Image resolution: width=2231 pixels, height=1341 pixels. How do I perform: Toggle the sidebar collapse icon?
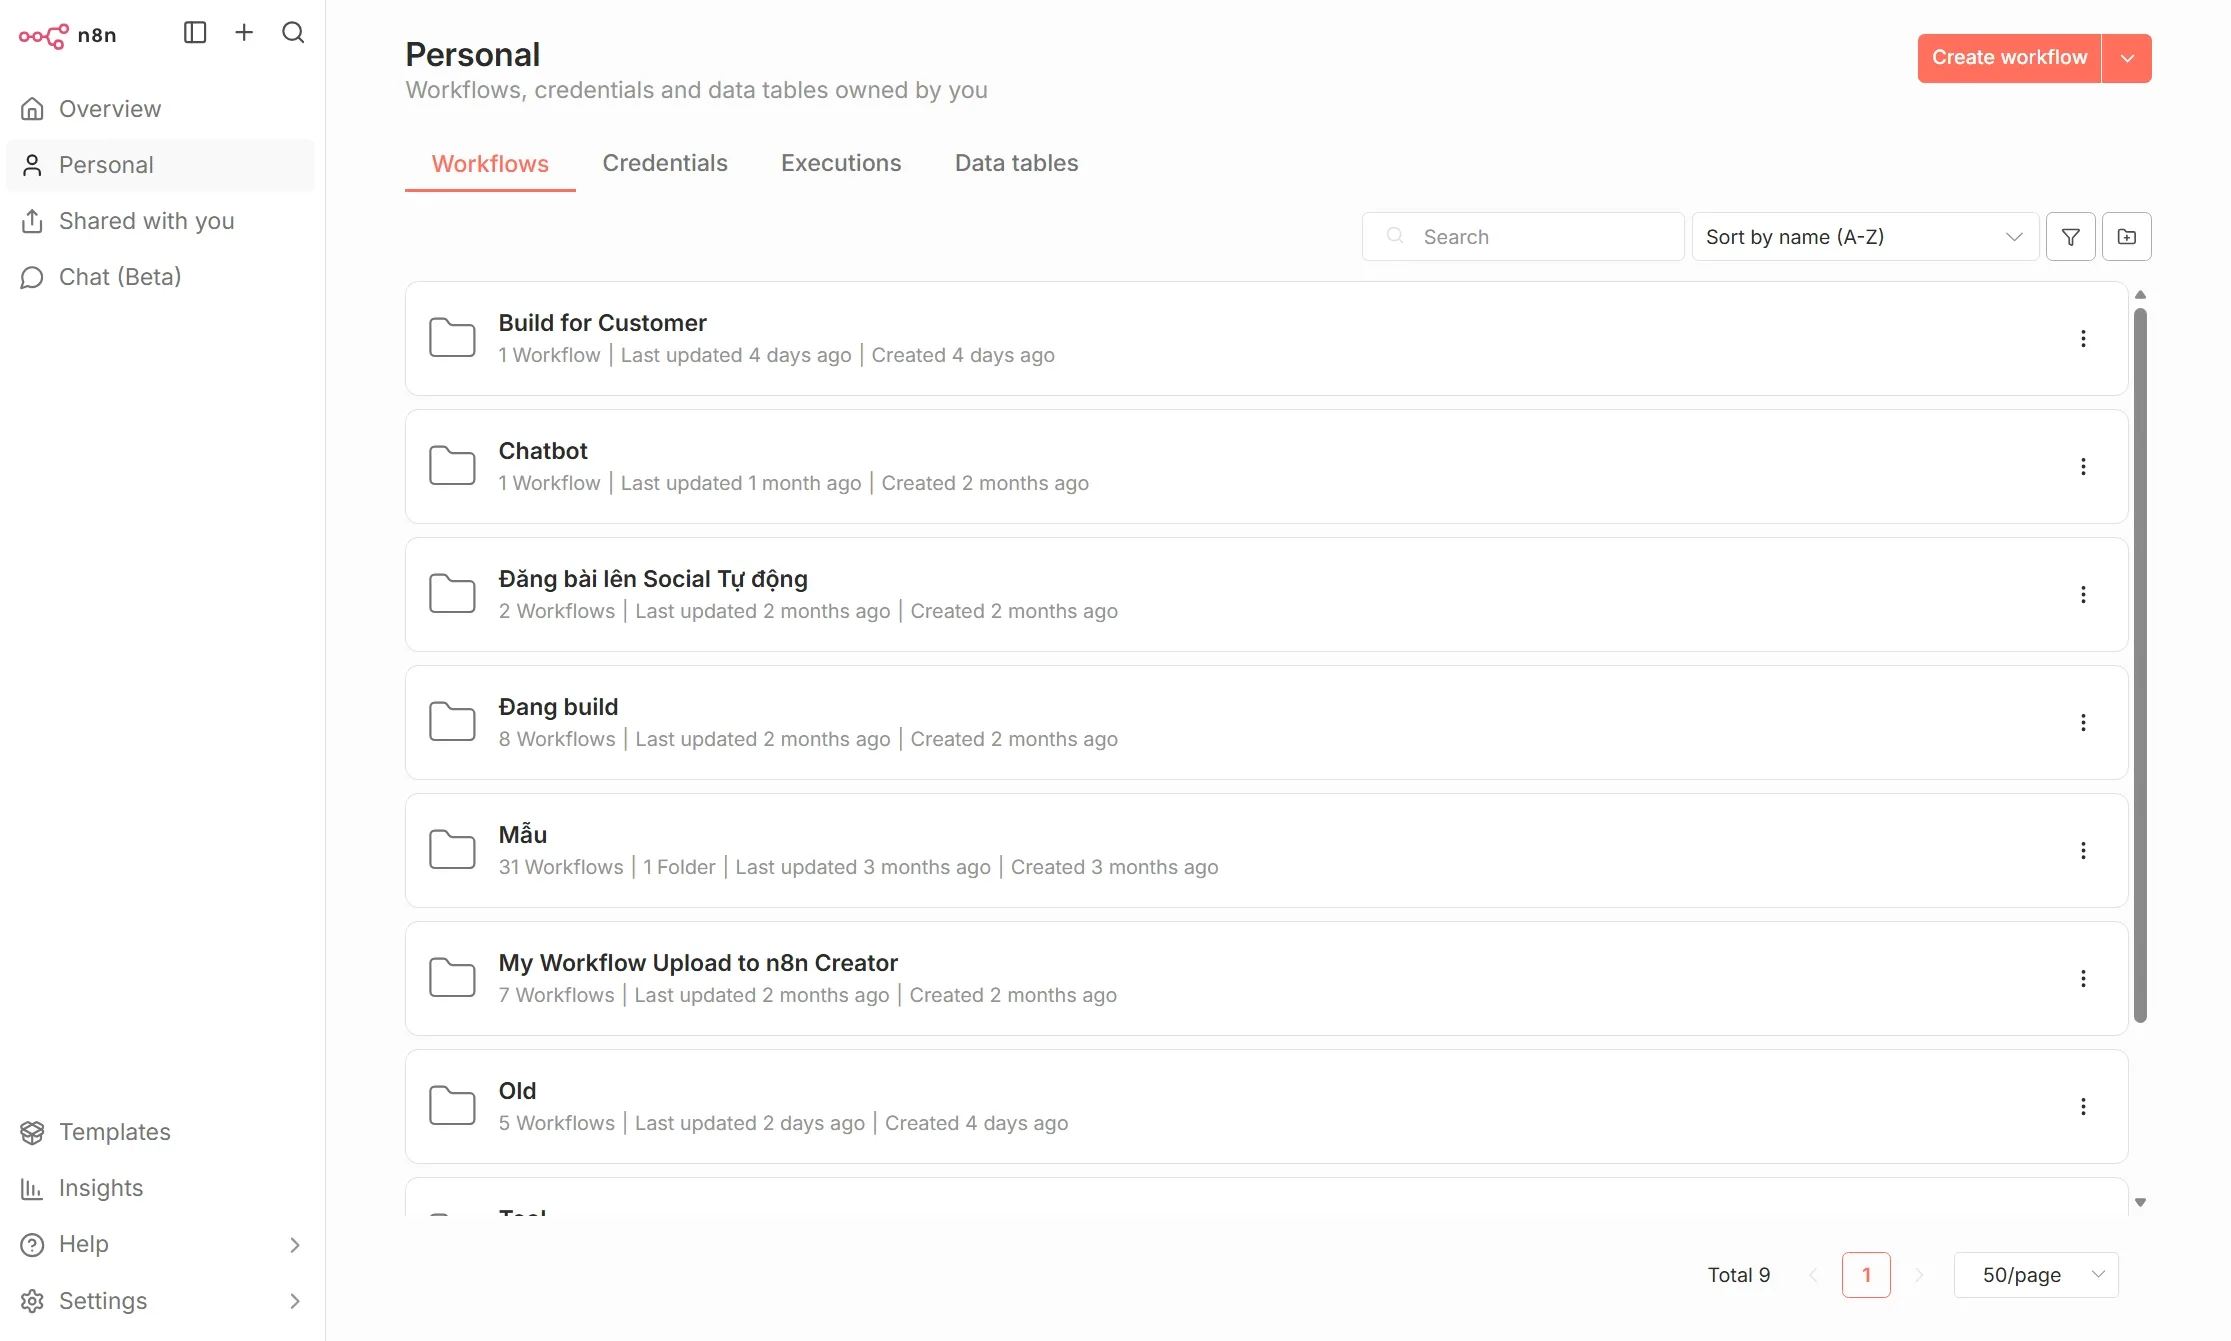click(195, 33)
